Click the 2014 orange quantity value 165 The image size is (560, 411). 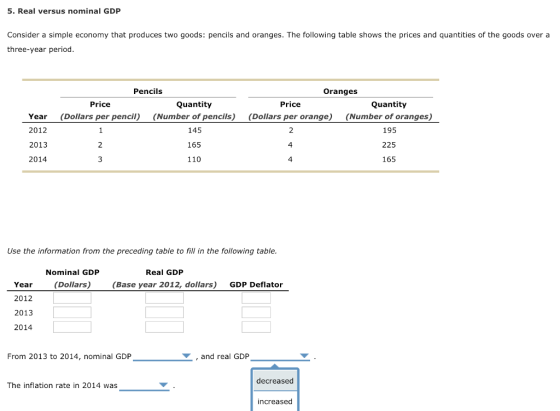pos(389,159)
